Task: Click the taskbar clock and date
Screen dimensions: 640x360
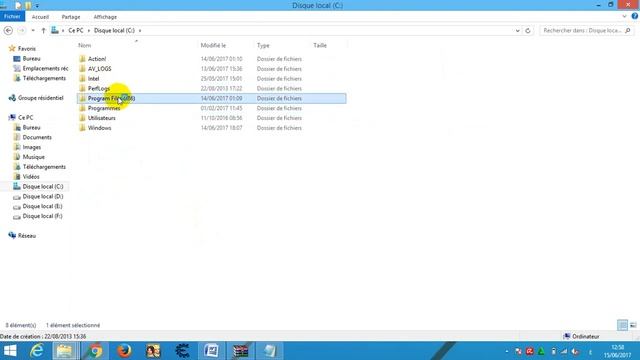Action: 618,351
